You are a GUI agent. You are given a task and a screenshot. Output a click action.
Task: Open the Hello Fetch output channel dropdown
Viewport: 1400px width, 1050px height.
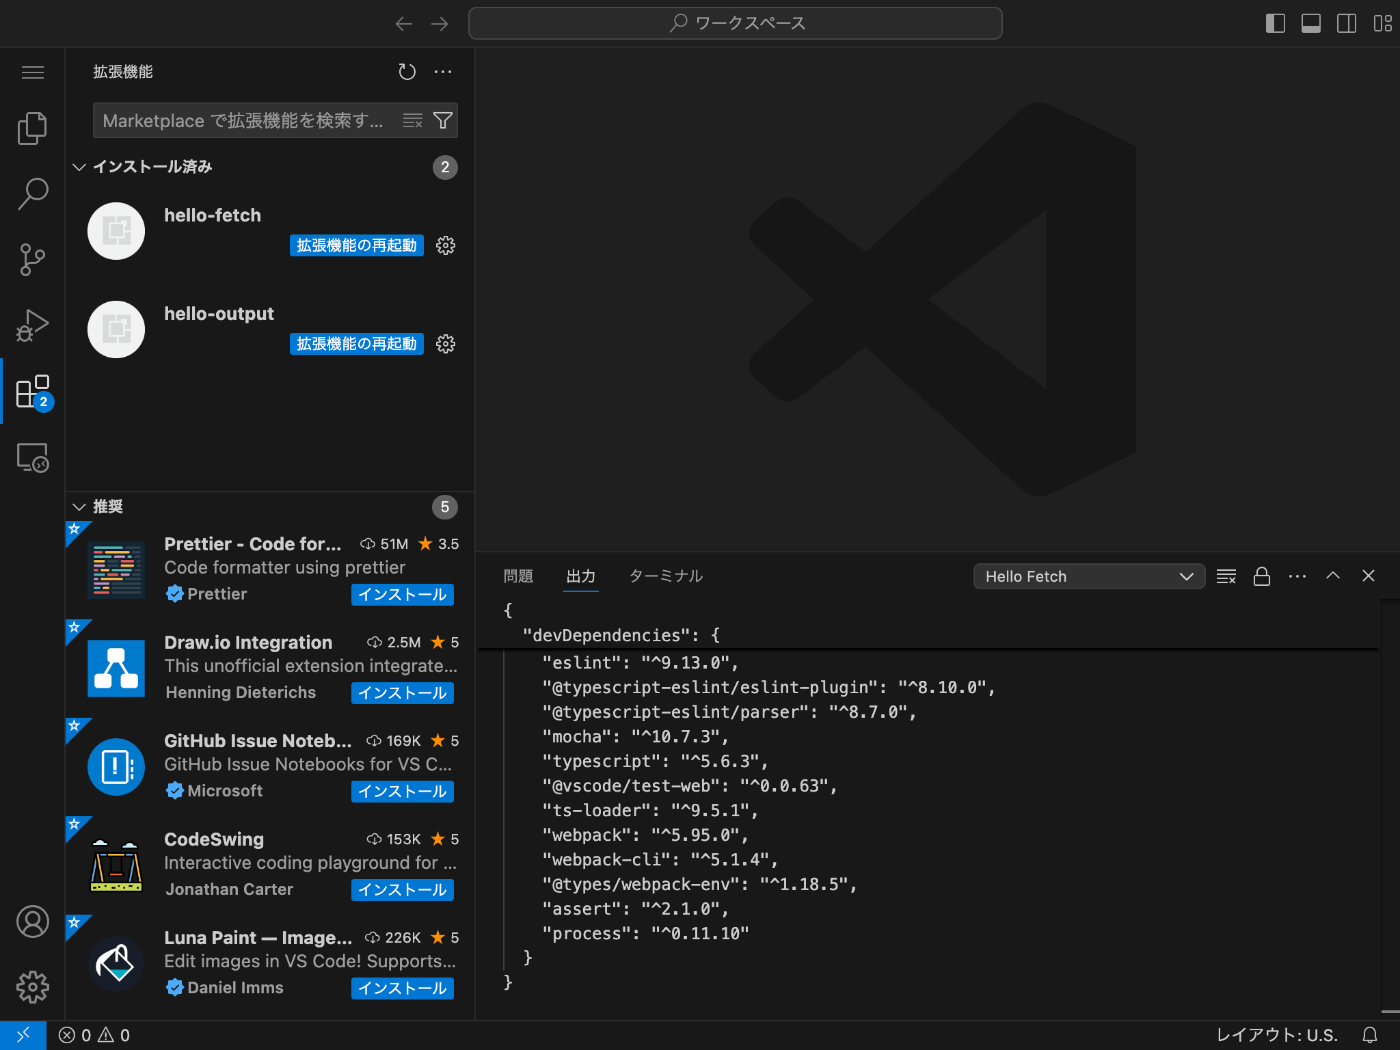[x=1088, y=576]
